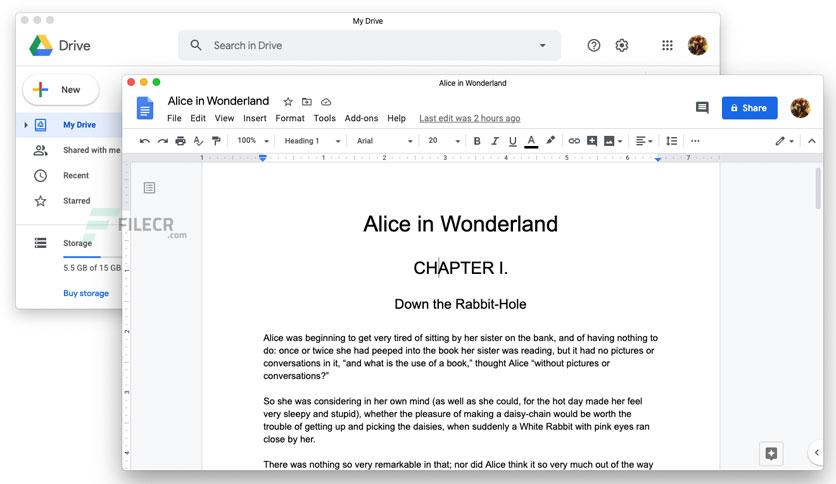Star the Alice in Wonderland document
Screen dimensions: 836x484
point(288,101)
